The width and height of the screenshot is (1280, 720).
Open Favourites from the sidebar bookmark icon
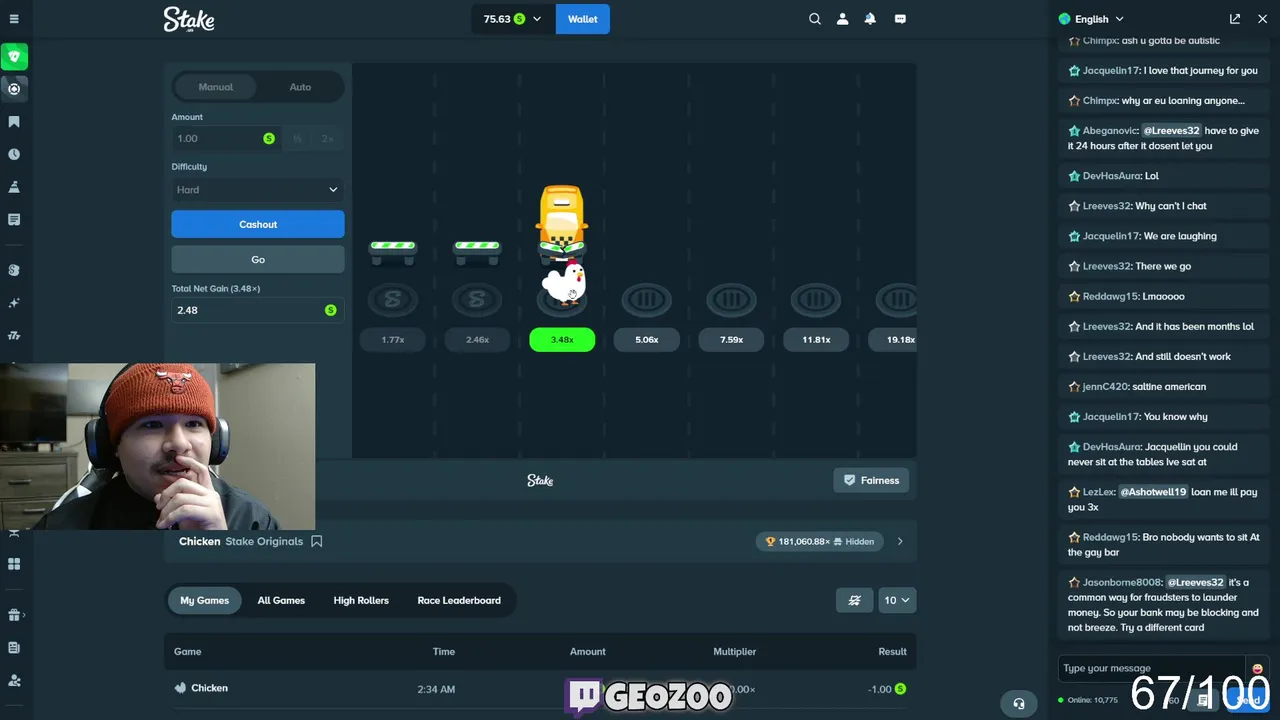tap(14, 122)
